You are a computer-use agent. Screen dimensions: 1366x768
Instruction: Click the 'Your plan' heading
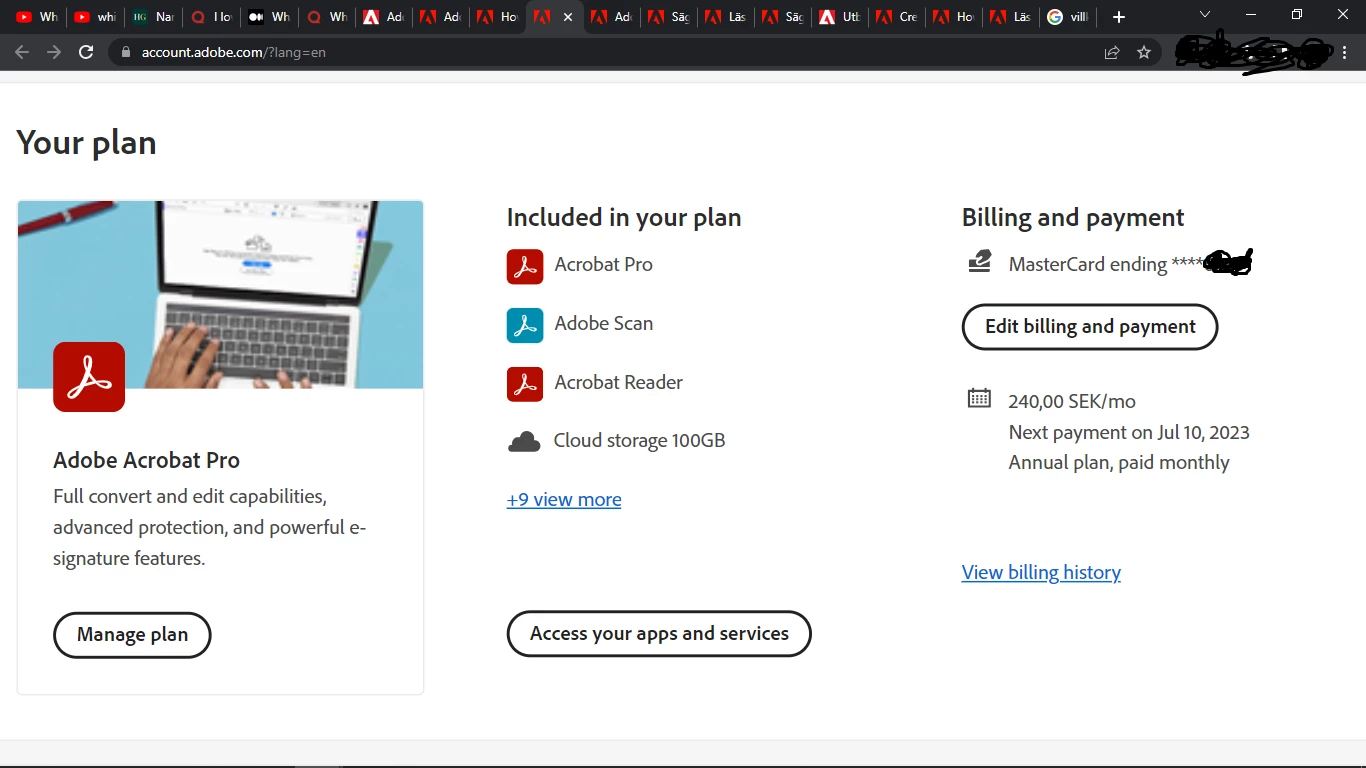tap(86, 143)
